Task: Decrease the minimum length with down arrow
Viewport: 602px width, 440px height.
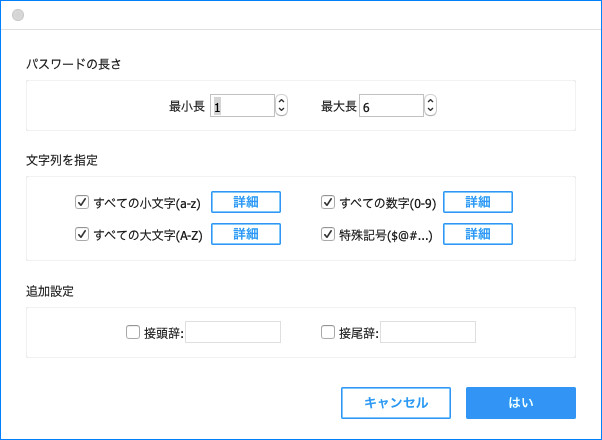Action: 281,110
